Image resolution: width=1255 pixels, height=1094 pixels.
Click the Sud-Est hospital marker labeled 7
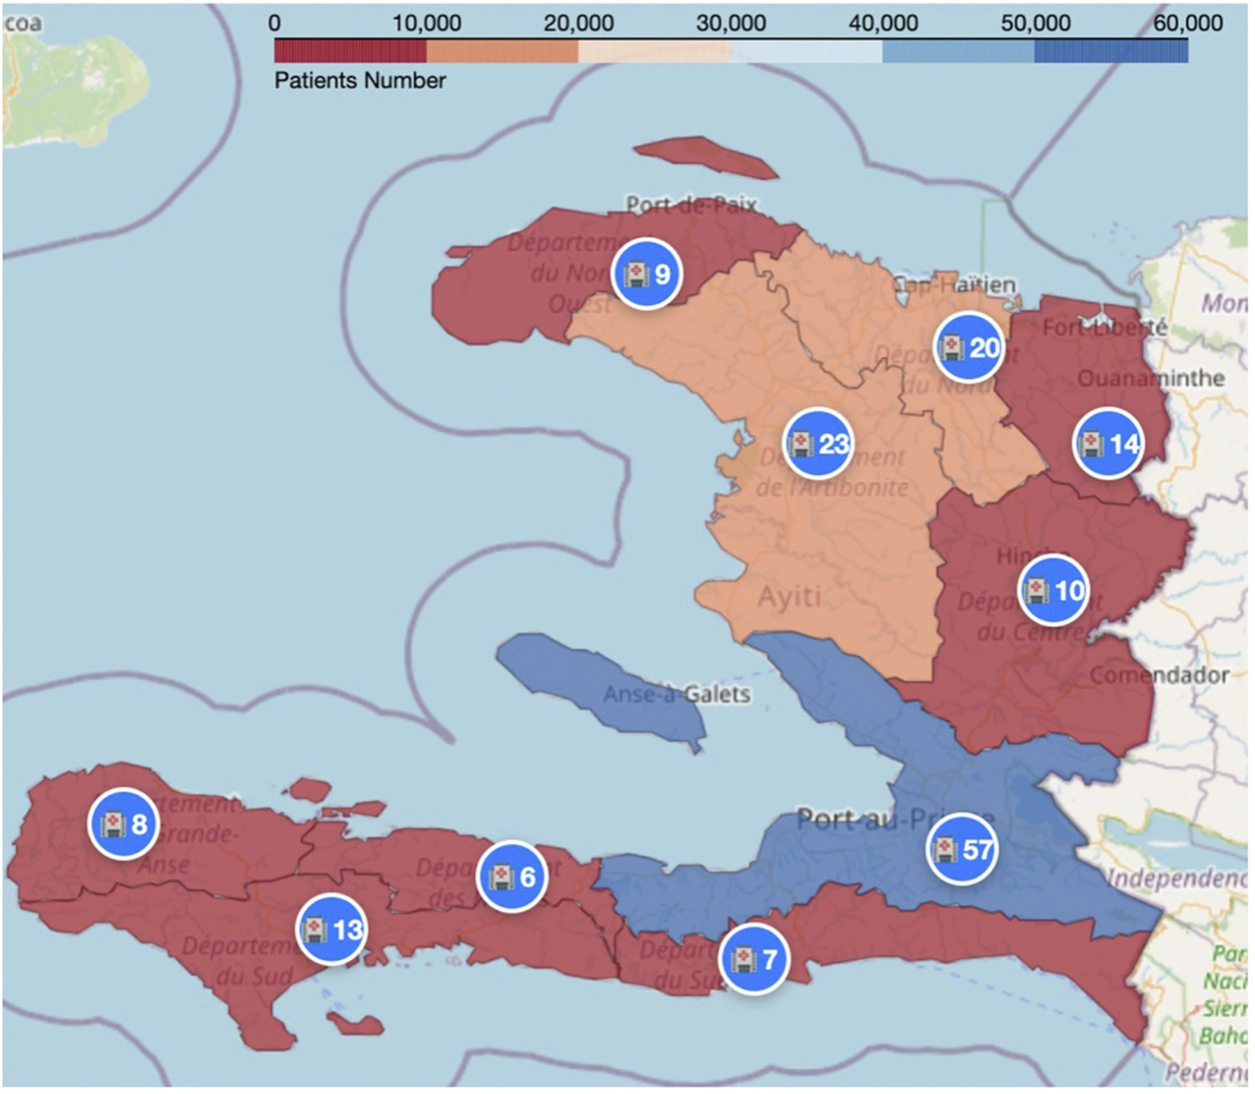tap(754, 960)
